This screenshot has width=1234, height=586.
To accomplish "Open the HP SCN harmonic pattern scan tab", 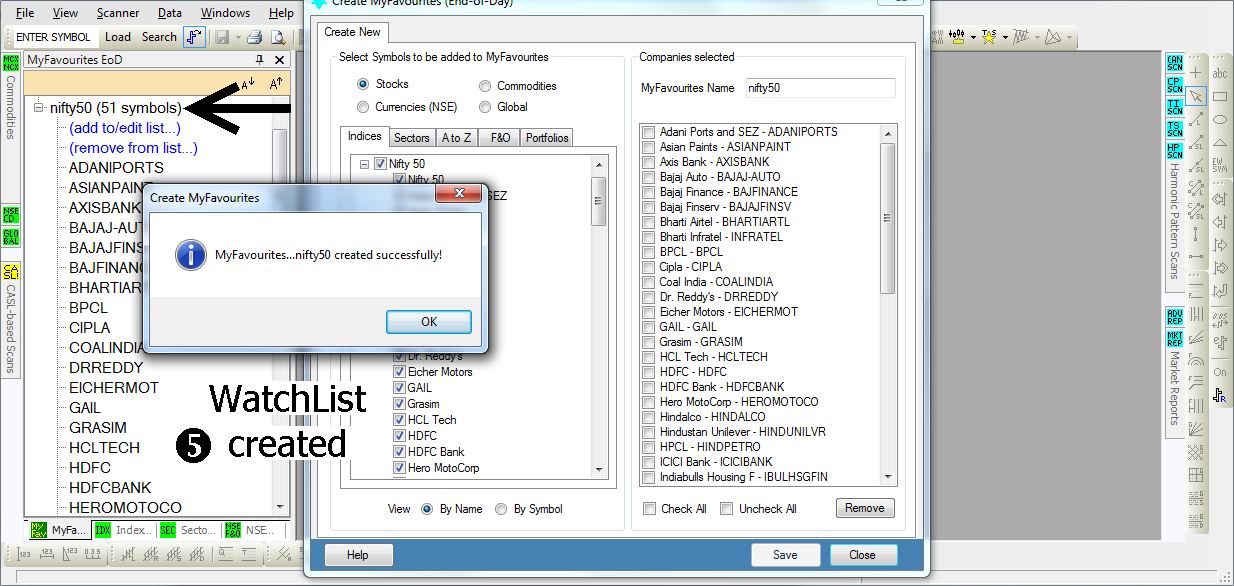I will pyautogui.click(x=1174, y=151).
